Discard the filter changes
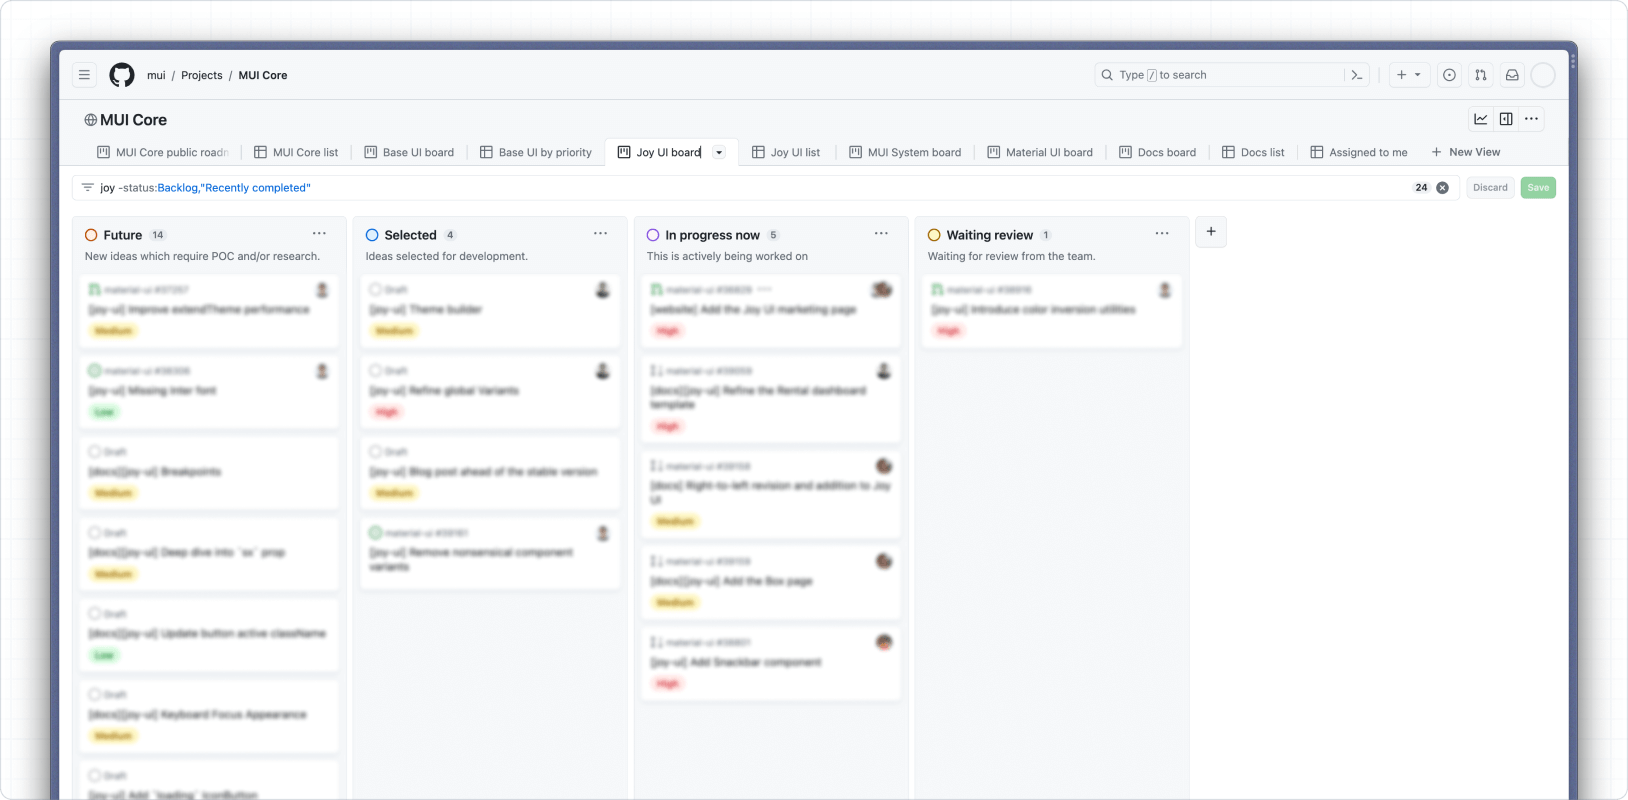Image resolution: width=1628 pixels, height=800 pixels. (1490, 188)
